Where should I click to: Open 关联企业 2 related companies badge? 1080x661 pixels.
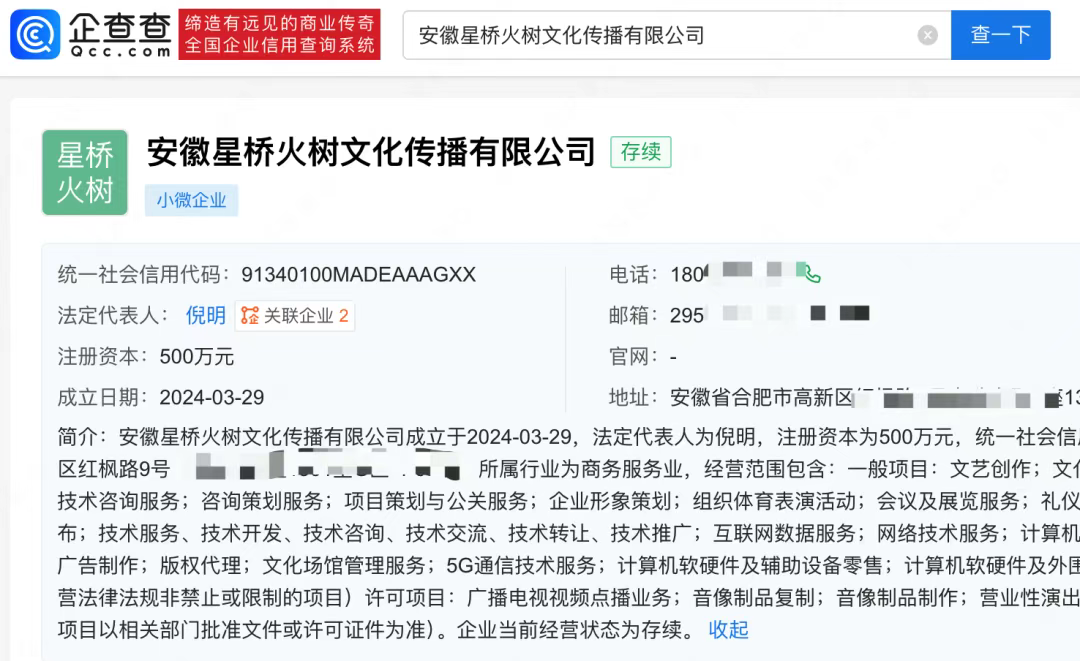coord(295,316)
